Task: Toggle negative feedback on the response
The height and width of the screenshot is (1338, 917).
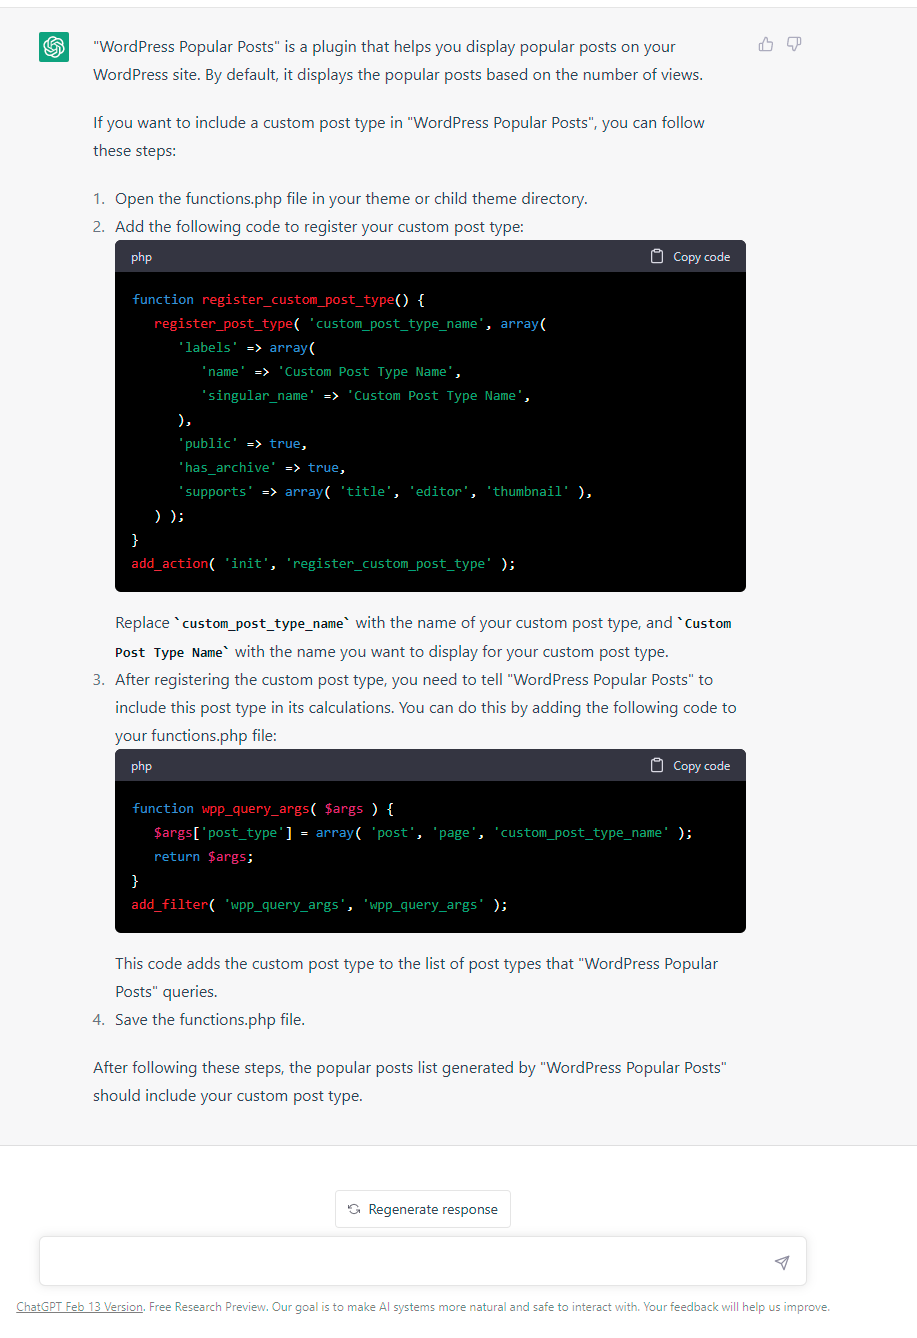Action: 793,44
